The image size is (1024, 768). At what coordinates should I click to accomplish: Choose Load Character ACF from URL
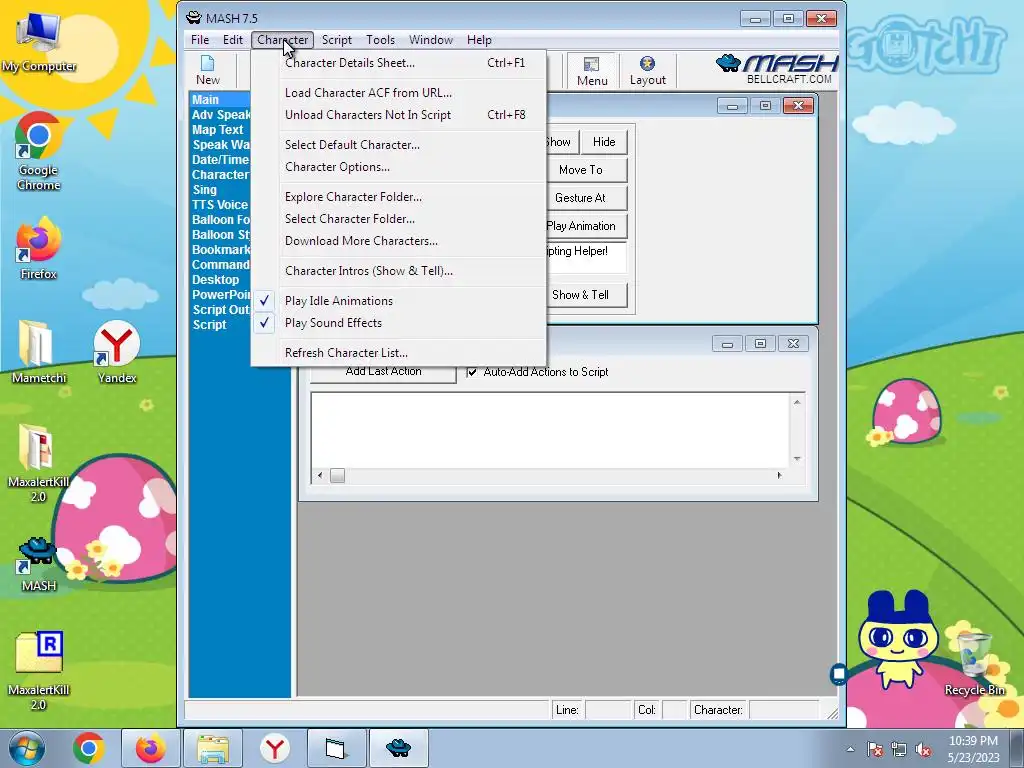(x=398, y=93)
